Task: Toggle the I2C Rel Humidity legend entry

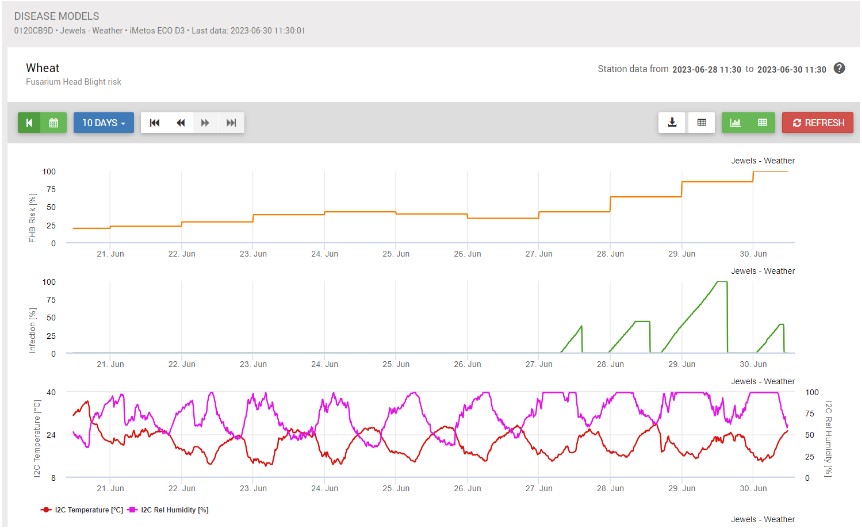Action: [168, 510]
